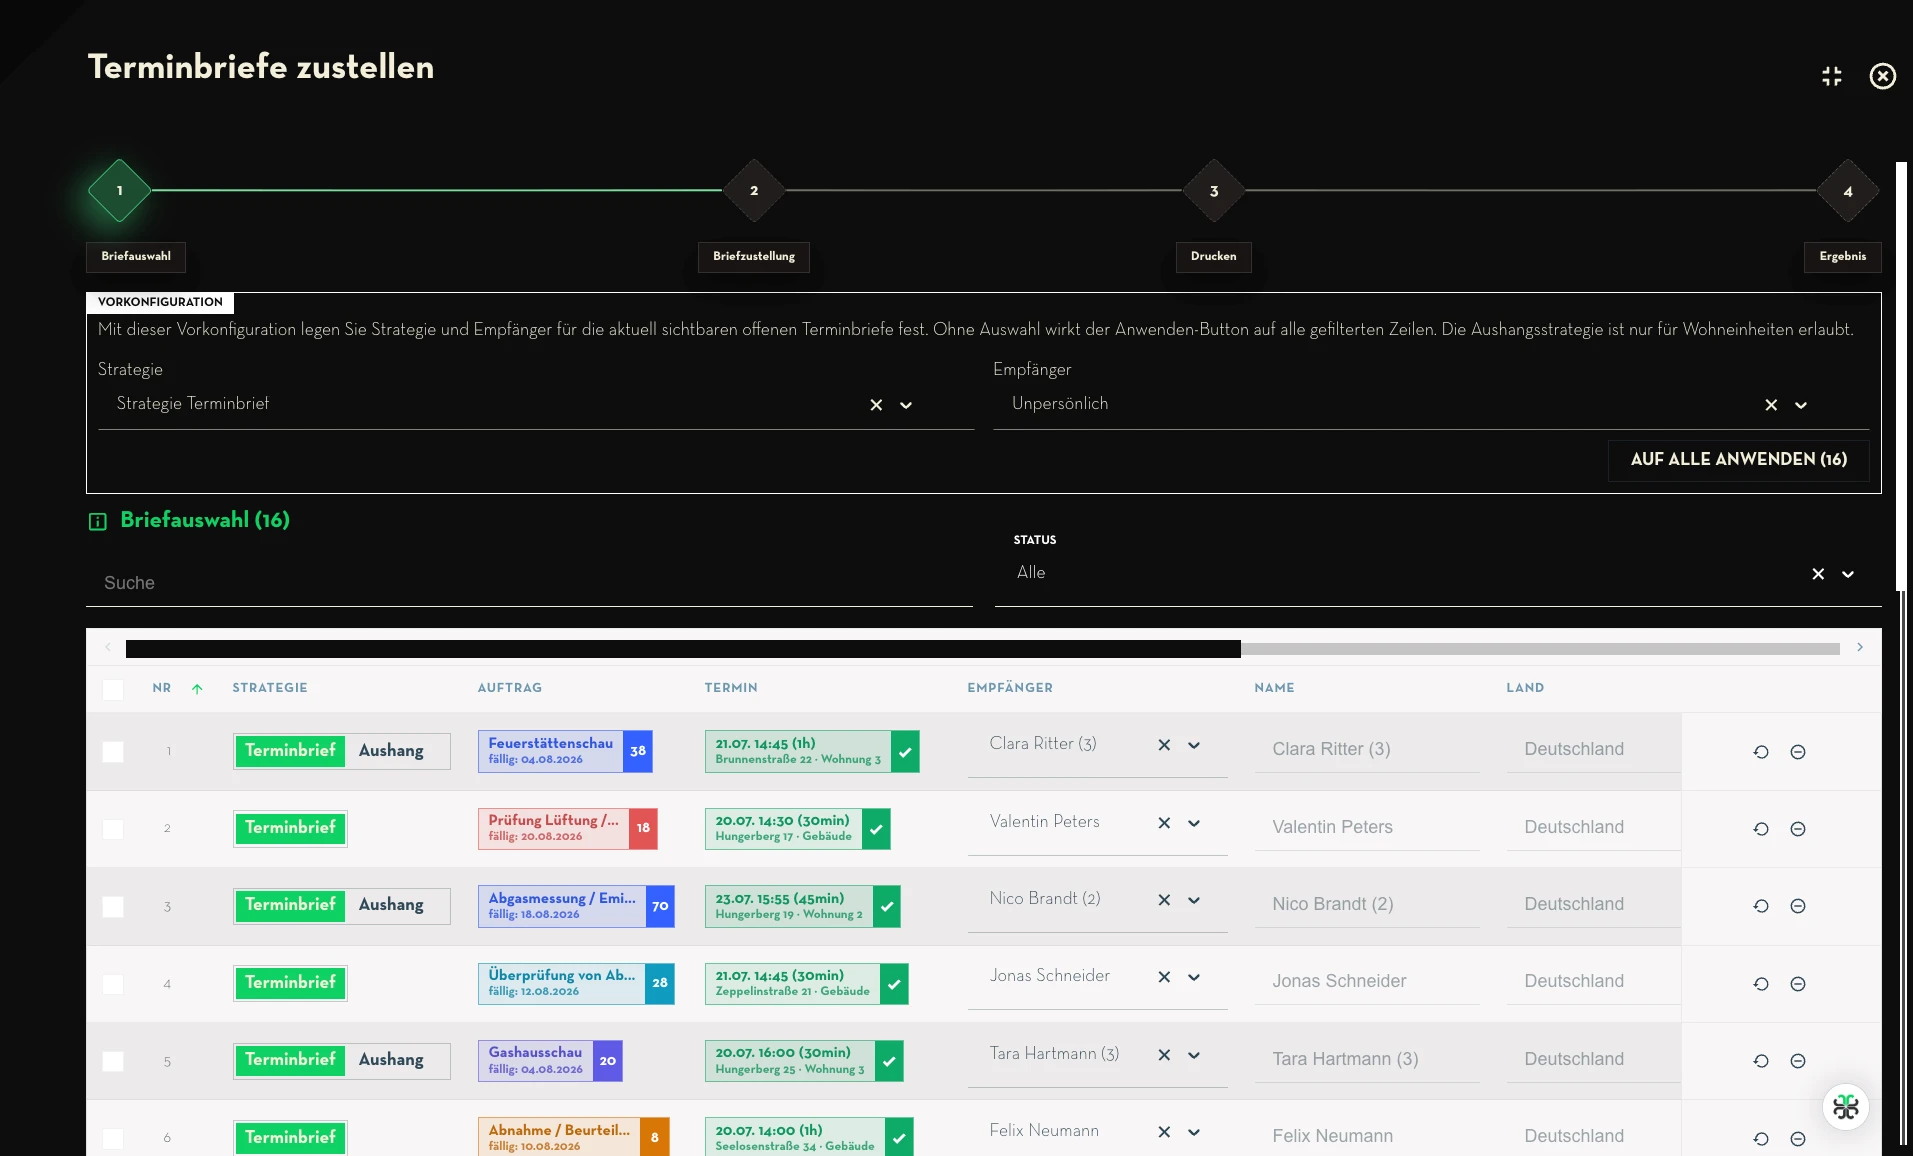Expand the Empfänger Unpersönlich dropdown
Viewport: 1913px width, 1156px height.
point(1801,405)
